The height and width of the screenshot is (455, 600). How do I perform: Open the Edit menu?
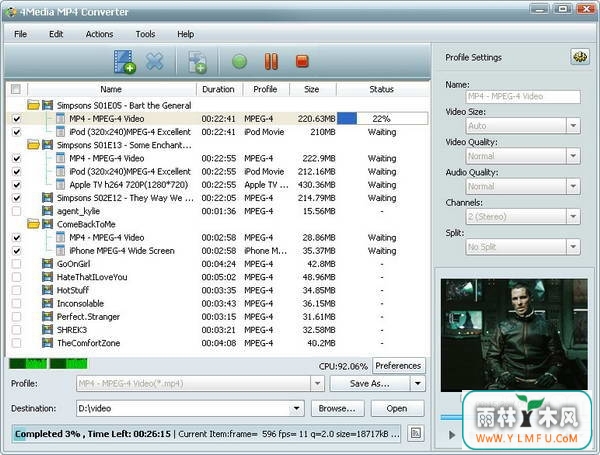point(56,34)
